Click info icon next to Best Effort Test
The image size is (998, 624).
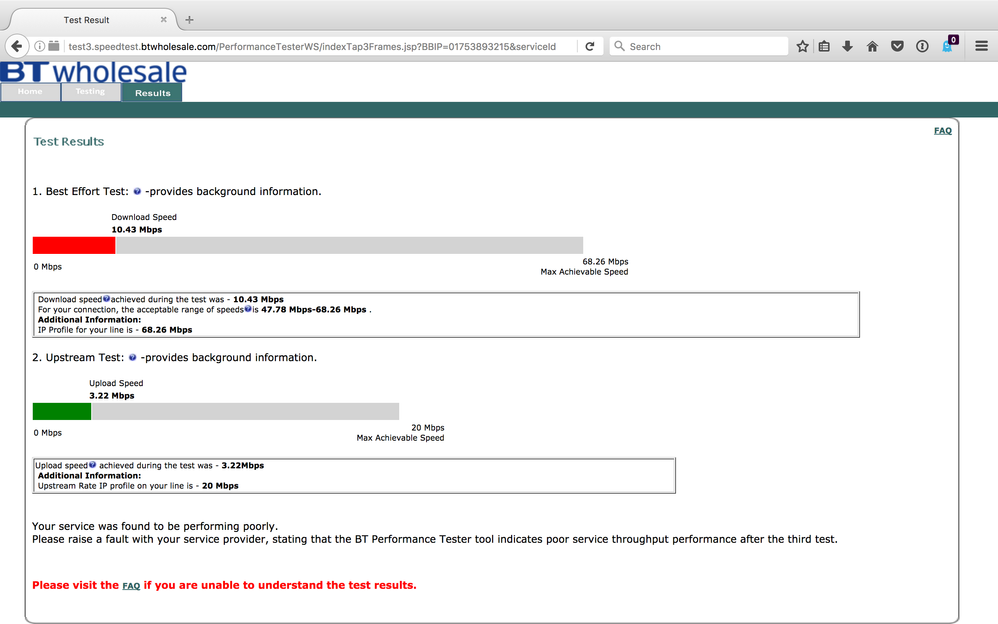pyautogui.click(x=137, y=191)
